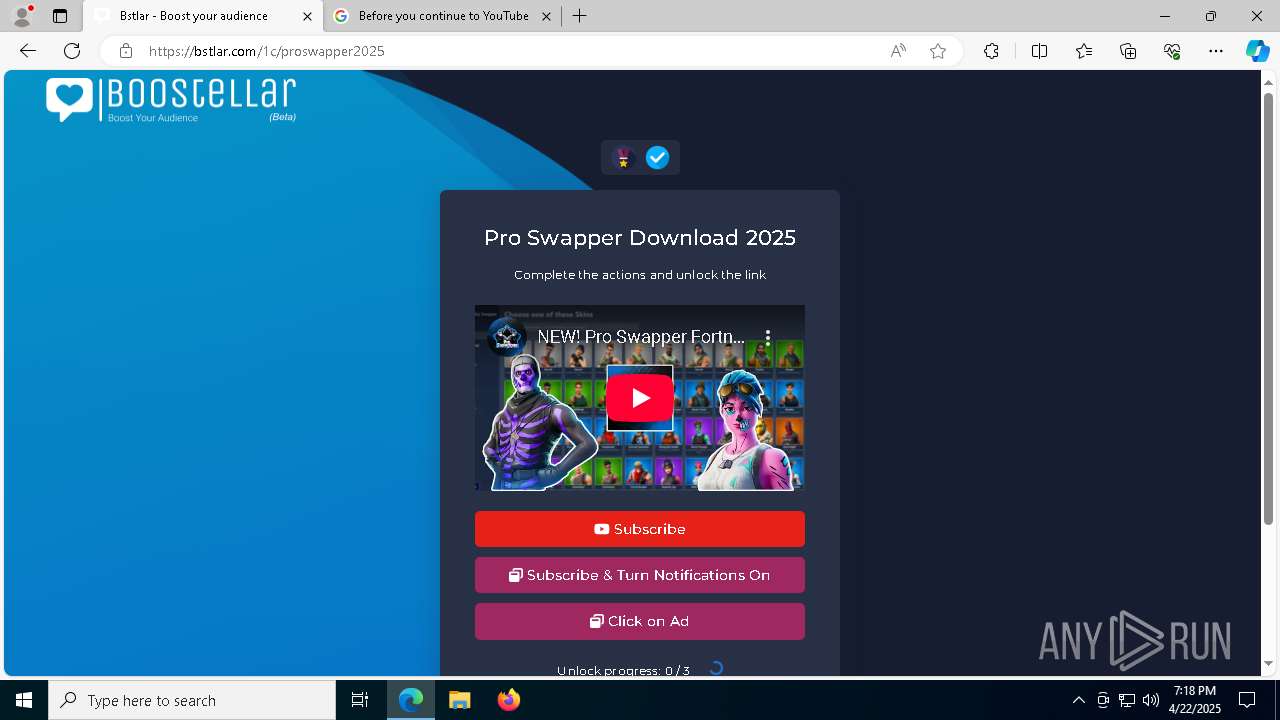This screenshot has height=720, width=1280.
Task: Open a new browser tab
Action: [580, 16]
